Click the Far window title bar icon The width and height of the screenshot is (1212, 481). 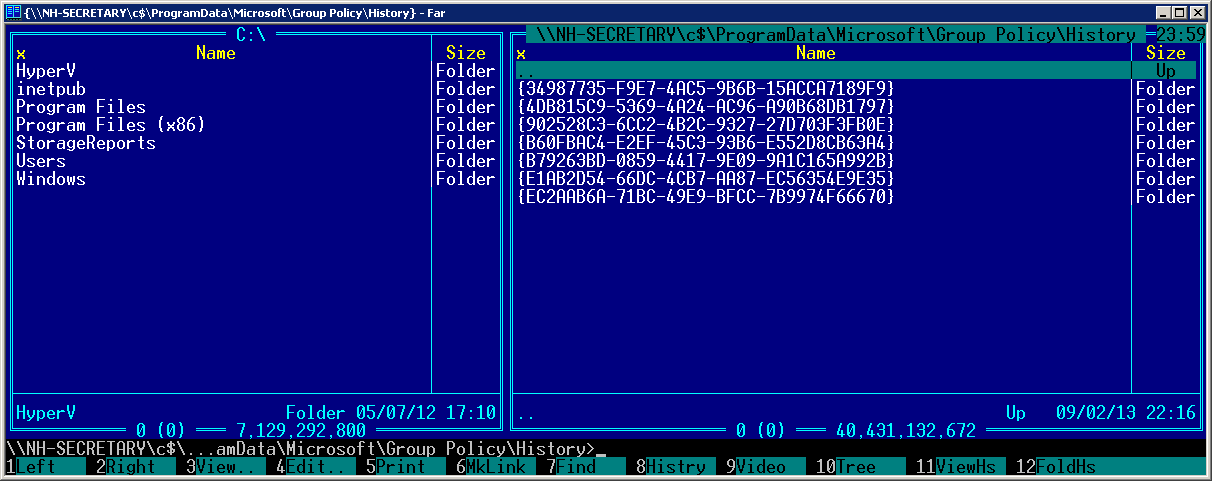11,12
